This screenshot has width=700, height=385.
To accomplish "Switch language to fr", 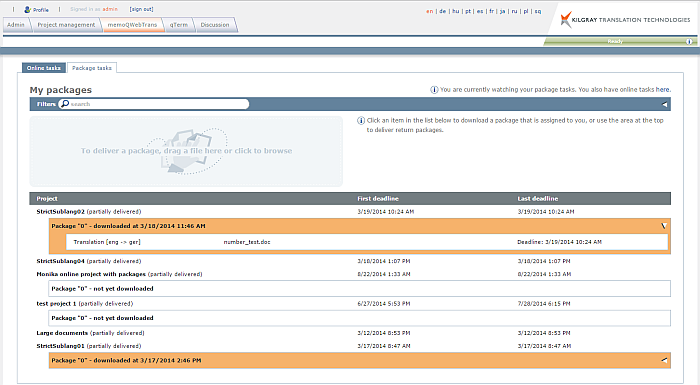I will 492,11.
